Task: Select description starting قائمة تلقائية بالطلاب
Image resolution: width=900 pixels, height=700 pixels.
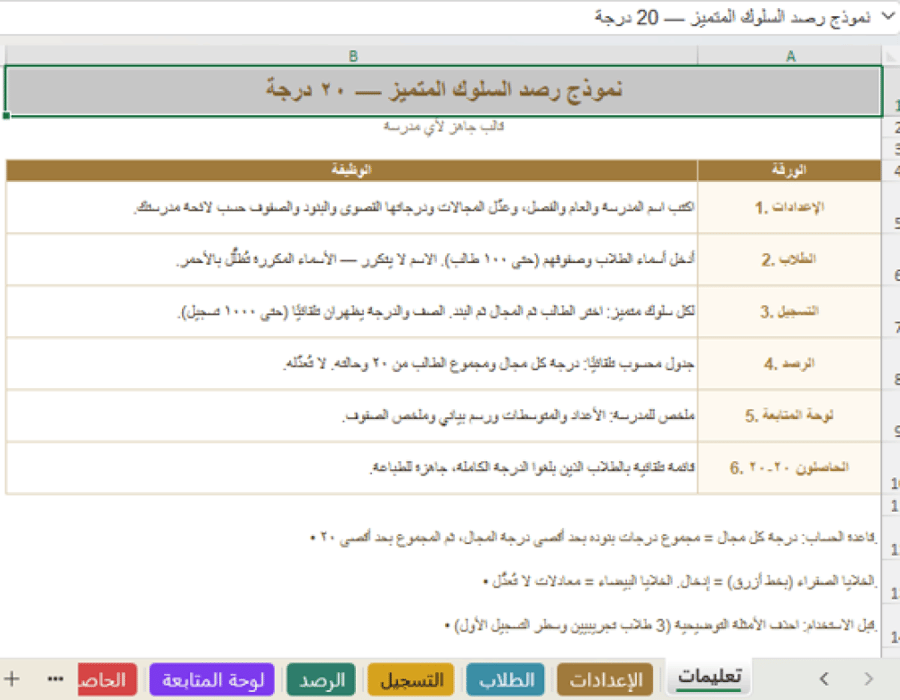Action: [352, 468]
